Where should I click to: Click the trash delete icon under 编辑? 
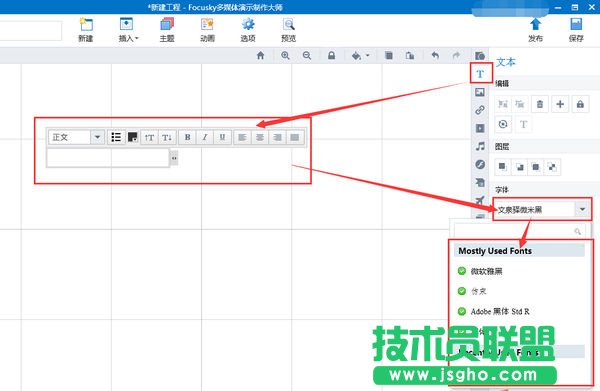540,104
